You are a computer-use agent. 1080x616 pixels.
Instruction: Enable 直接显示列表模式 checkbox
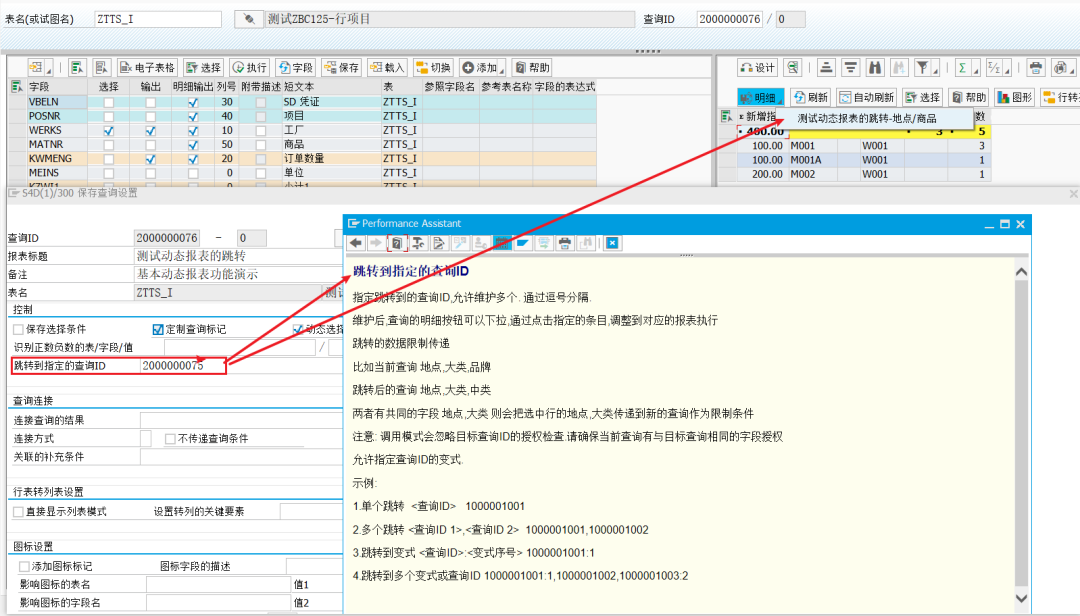[x=19, y=511]
